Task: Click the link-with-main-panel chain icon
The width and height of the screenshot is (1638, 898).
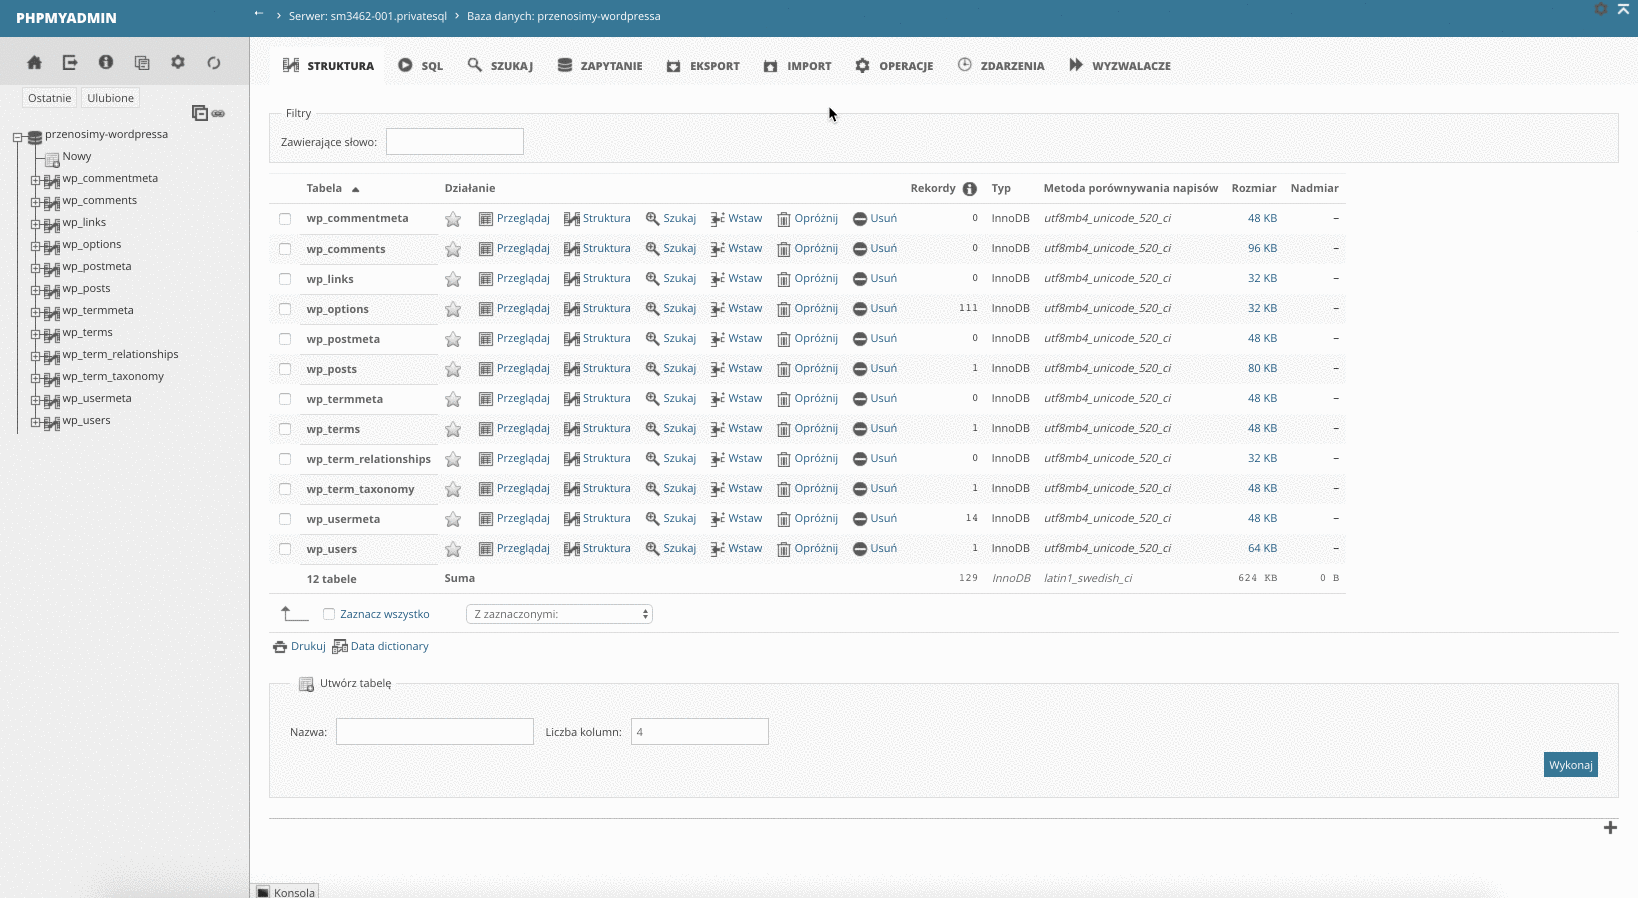Action: (x=218, y=114)
